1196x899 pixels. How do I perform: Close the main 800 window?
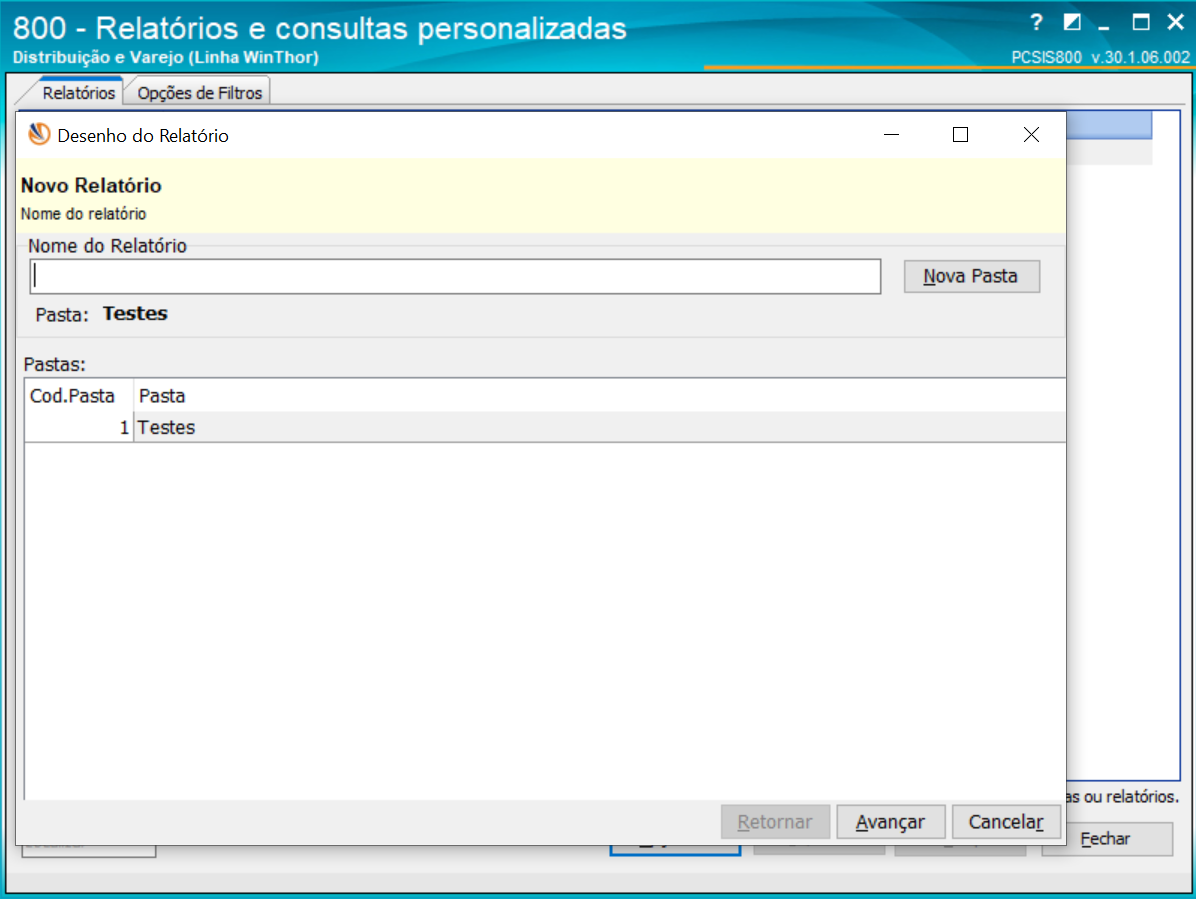click(x=1175, y=22)
